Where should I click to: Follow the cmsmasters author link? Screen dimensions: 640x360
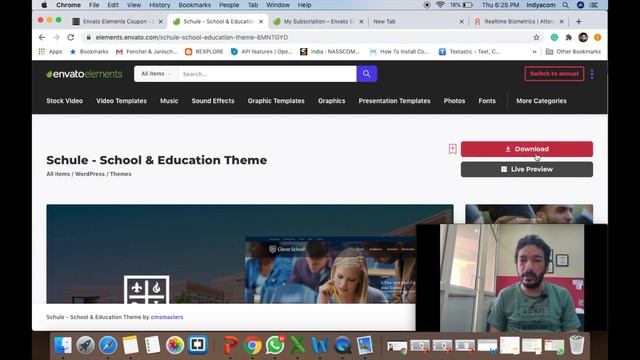click(167, 317)
